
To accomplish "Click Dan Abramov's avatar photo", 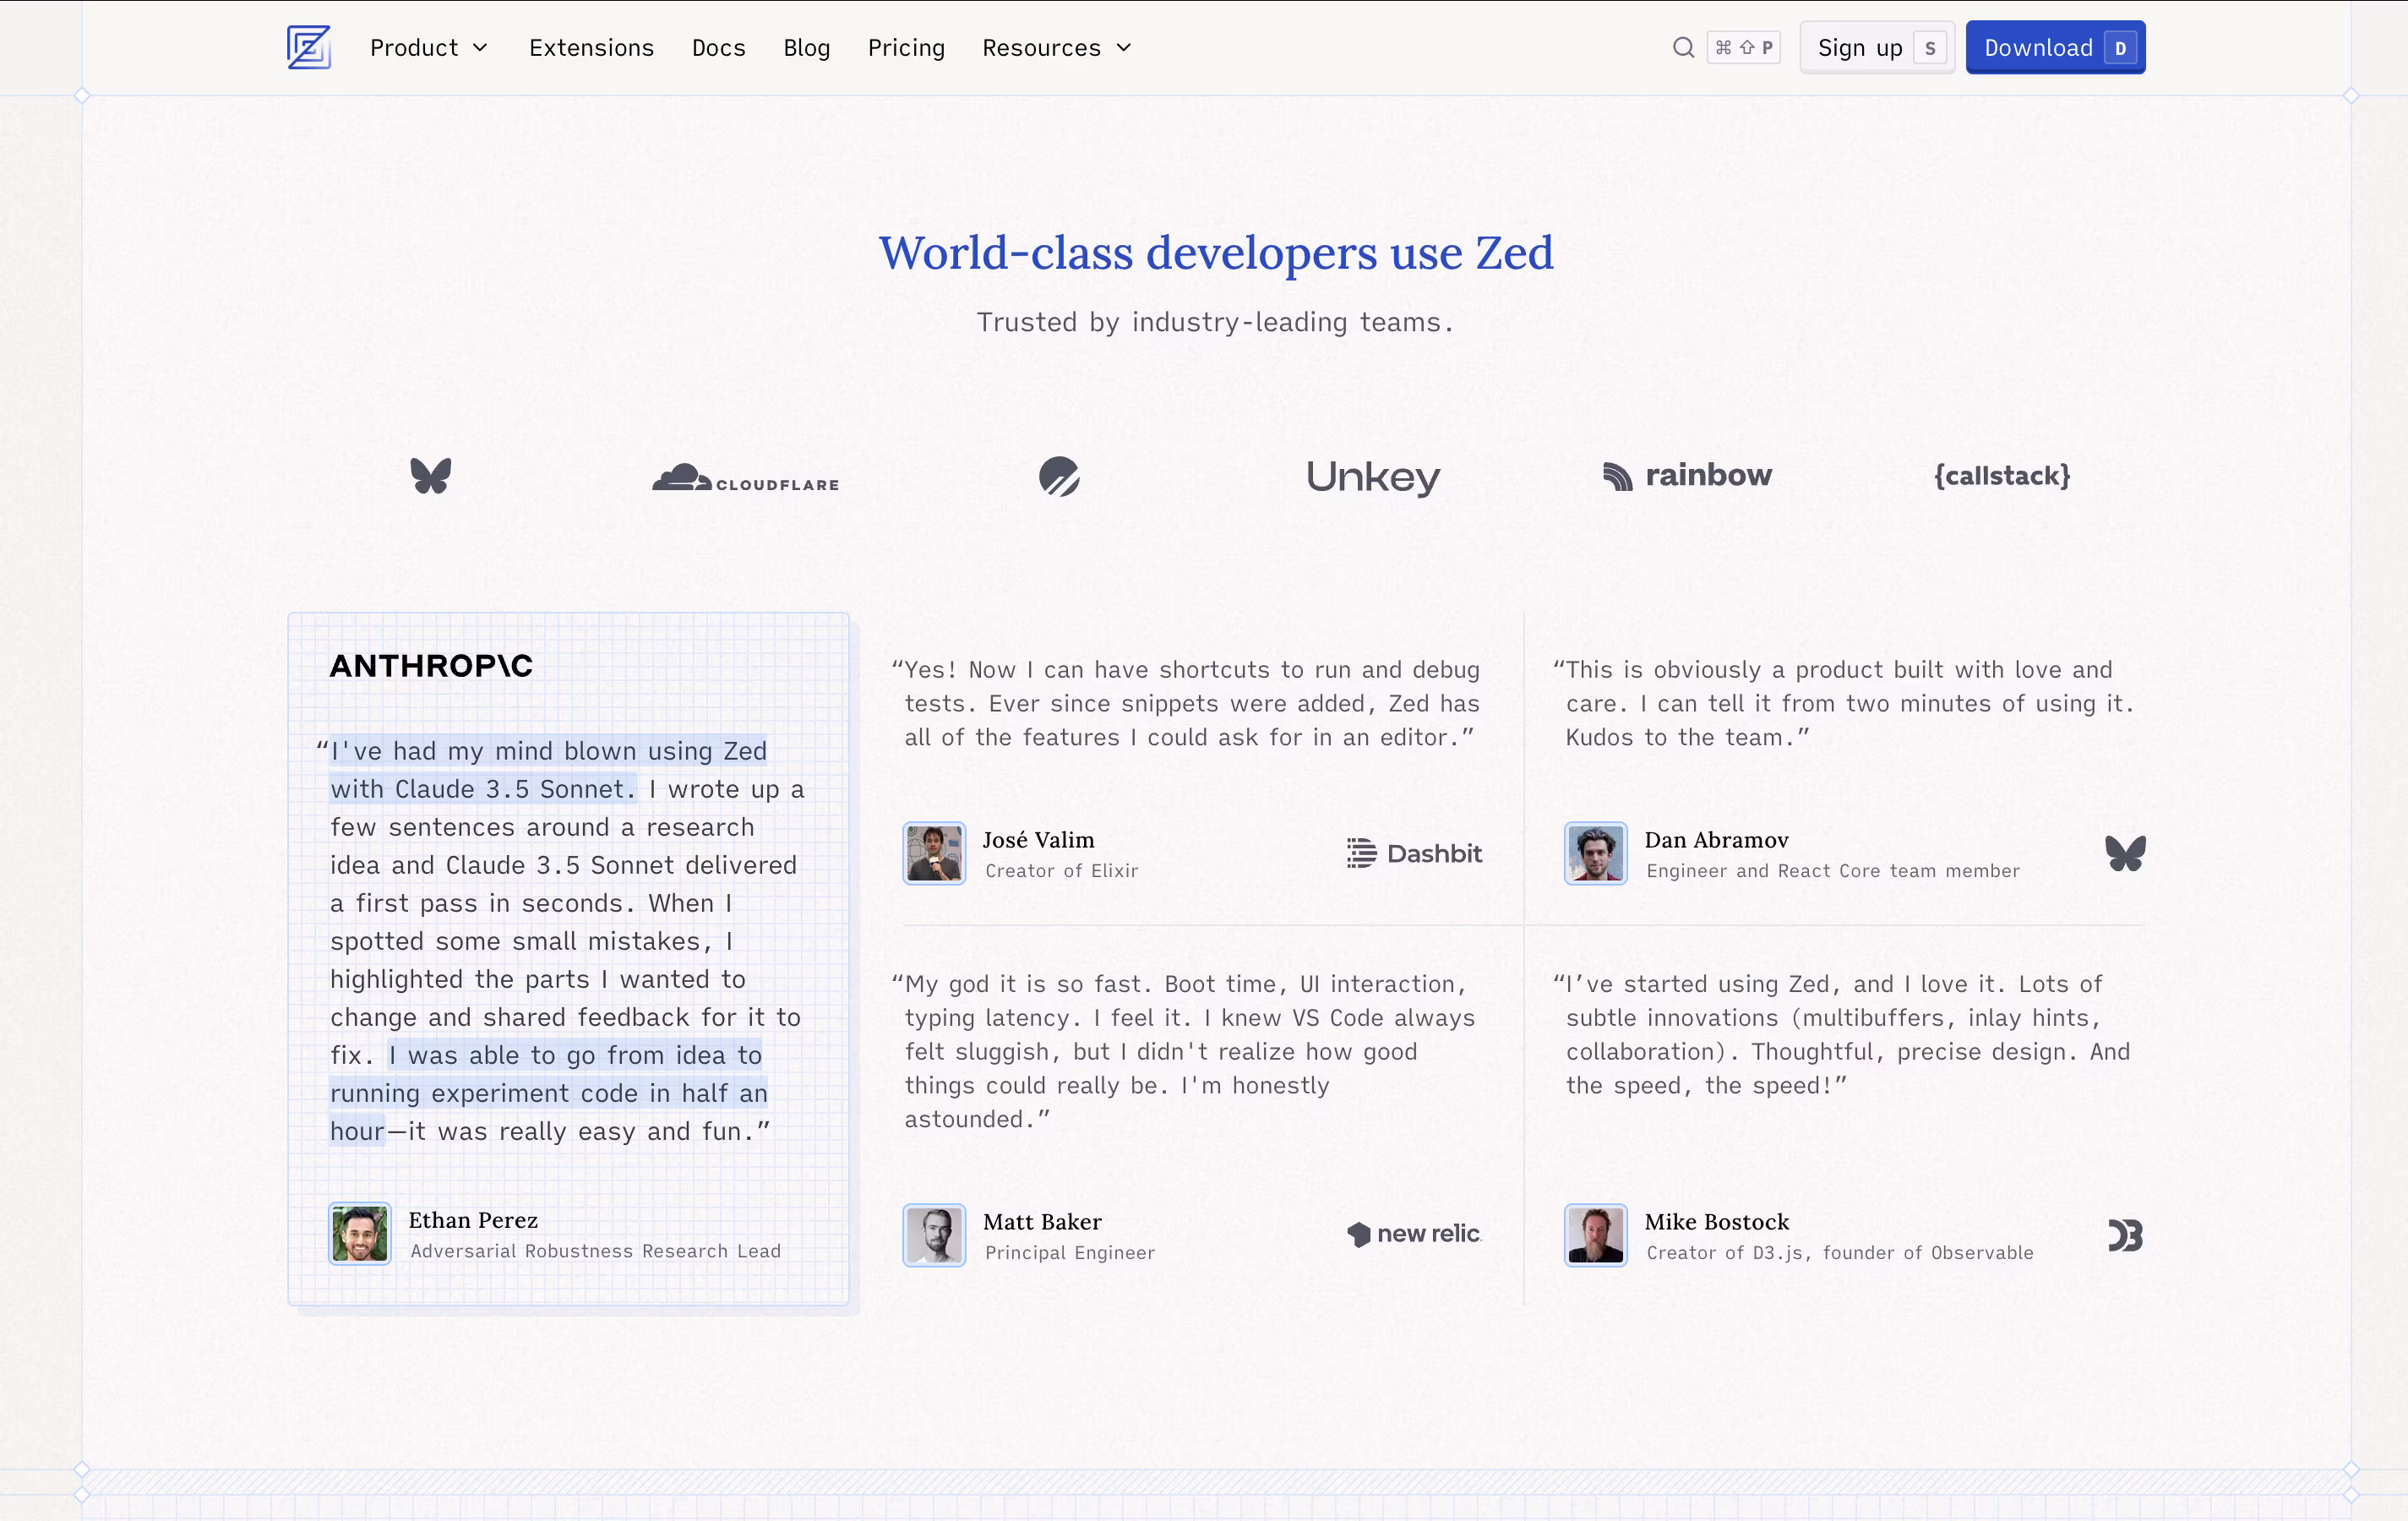I will [1596, 853].
